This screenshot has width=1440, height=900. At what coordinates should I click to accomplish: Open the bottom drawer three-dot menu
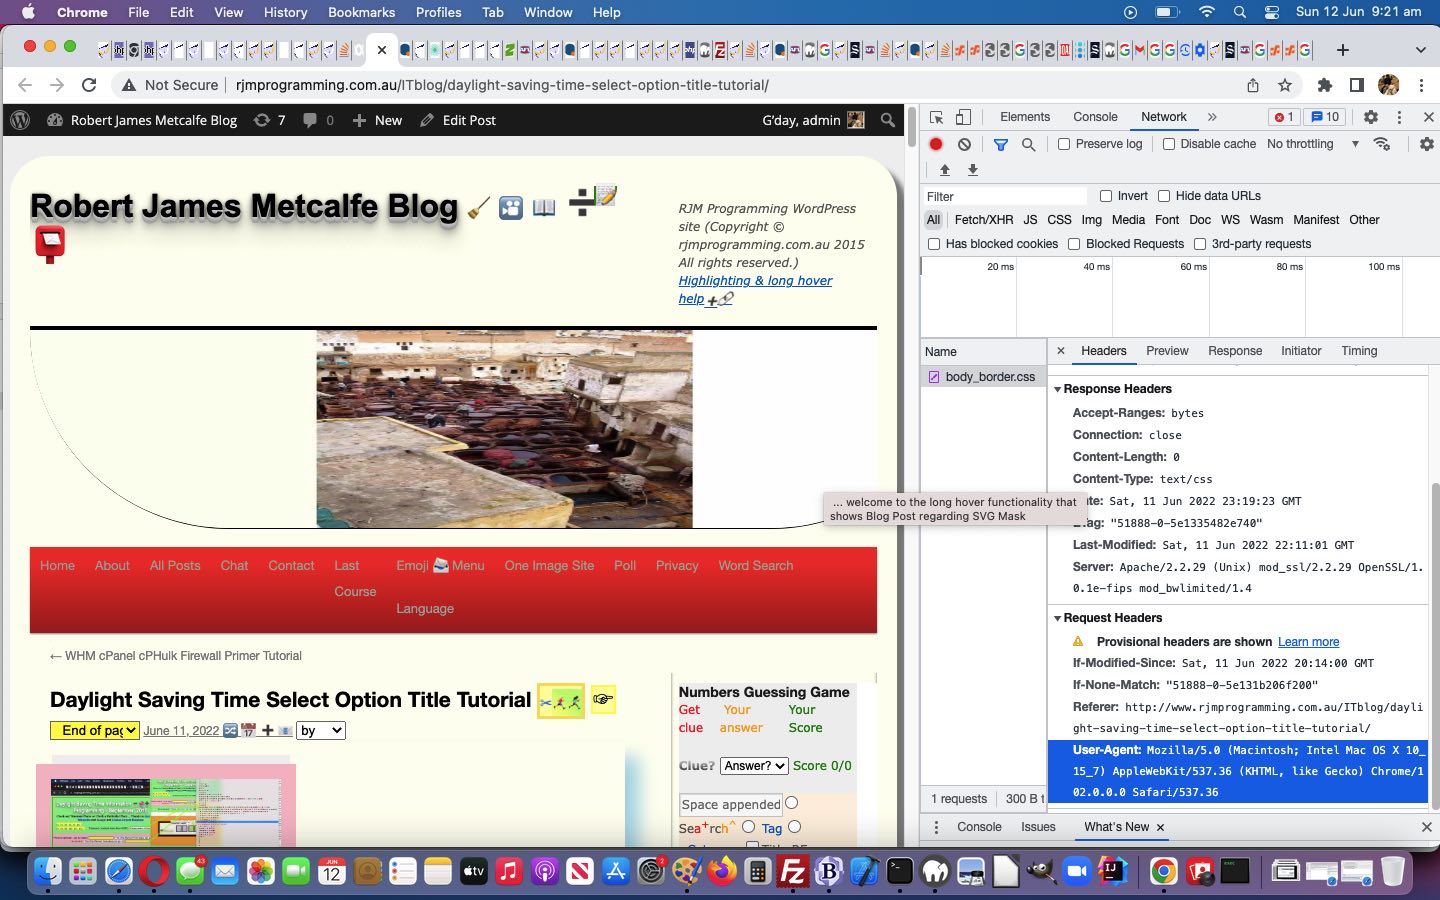pos(937,827)
